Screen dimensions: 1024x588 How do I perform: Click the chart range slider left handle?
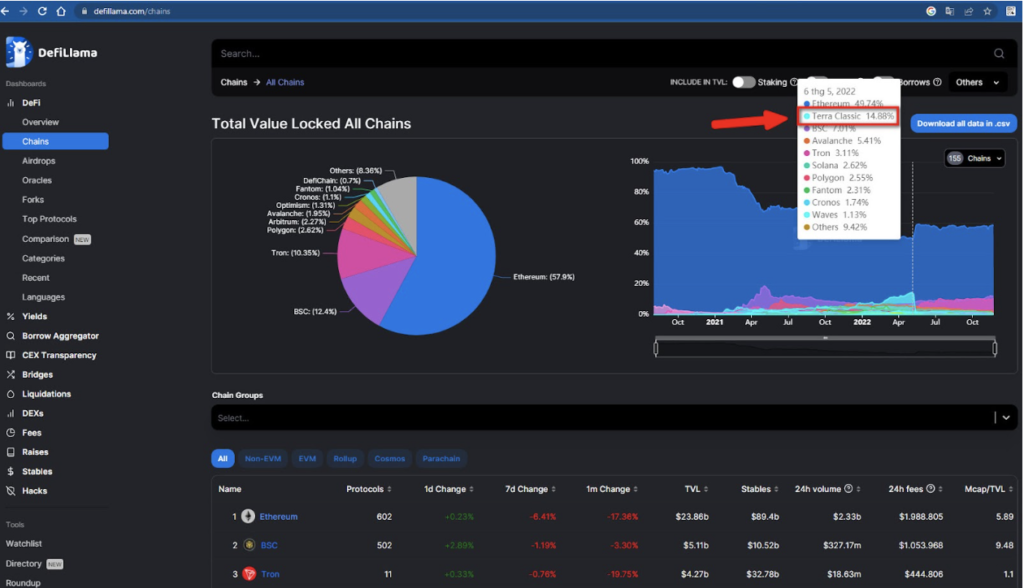(656, 348)
